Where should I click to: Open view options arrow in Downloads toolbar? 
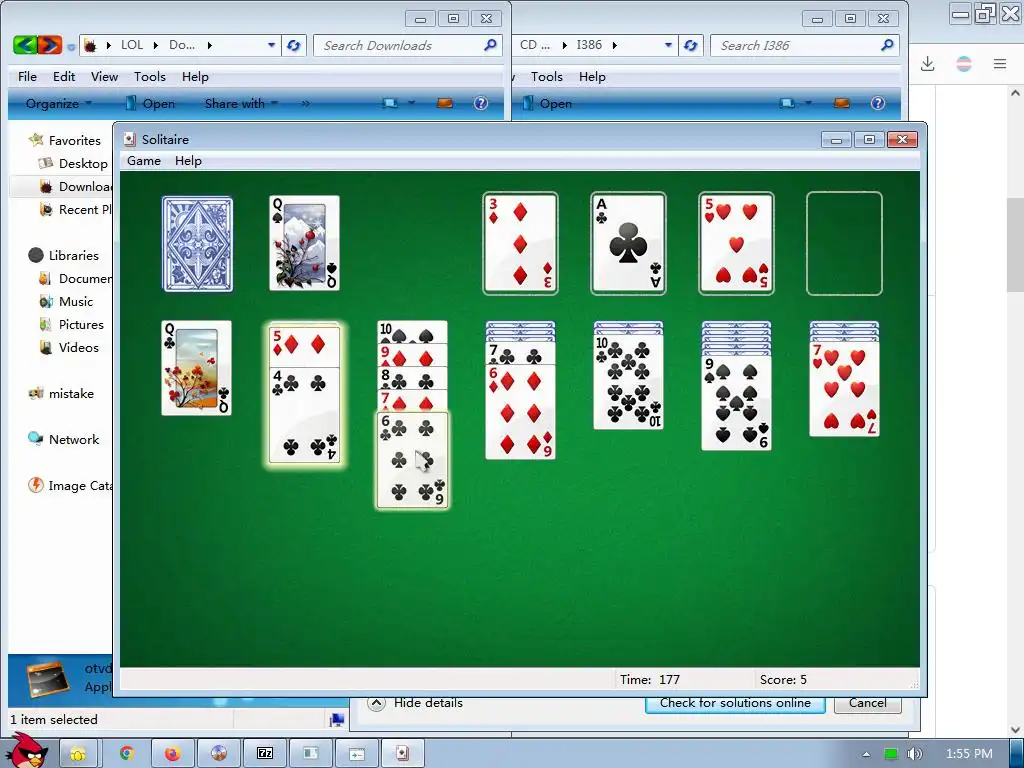click(411, 103)
